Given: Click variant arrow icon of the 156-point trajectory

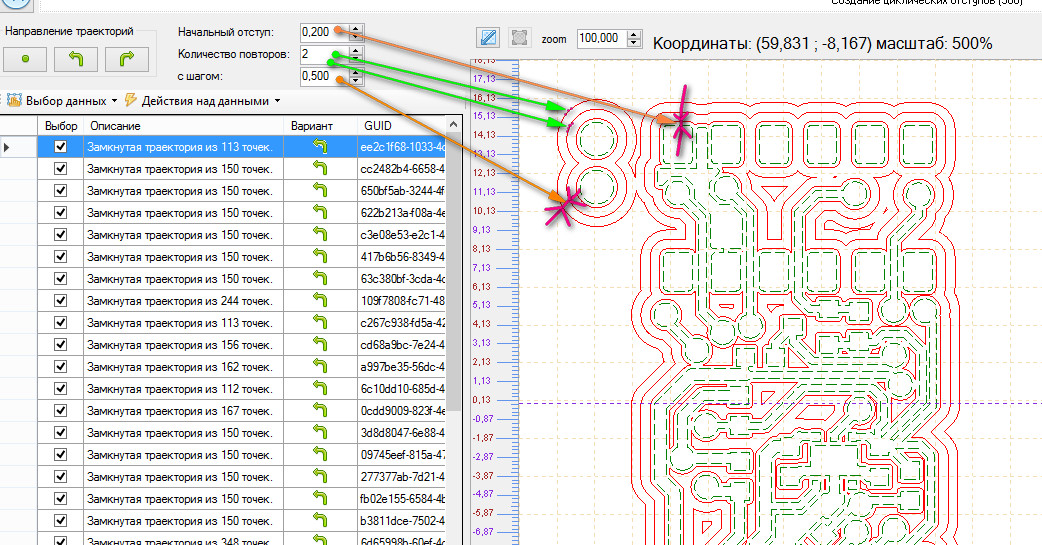Looking at the screenshot, I should (x=320, y=344).
